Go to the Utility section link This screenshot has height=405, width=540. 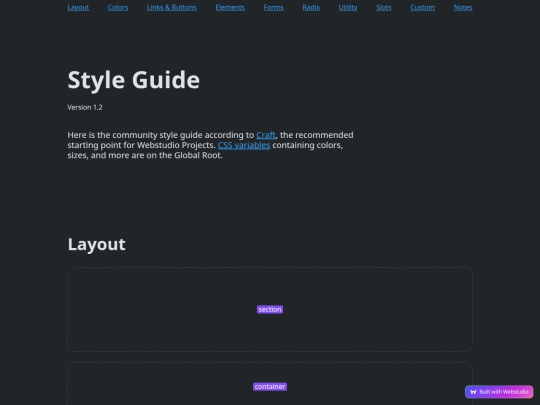348,7
